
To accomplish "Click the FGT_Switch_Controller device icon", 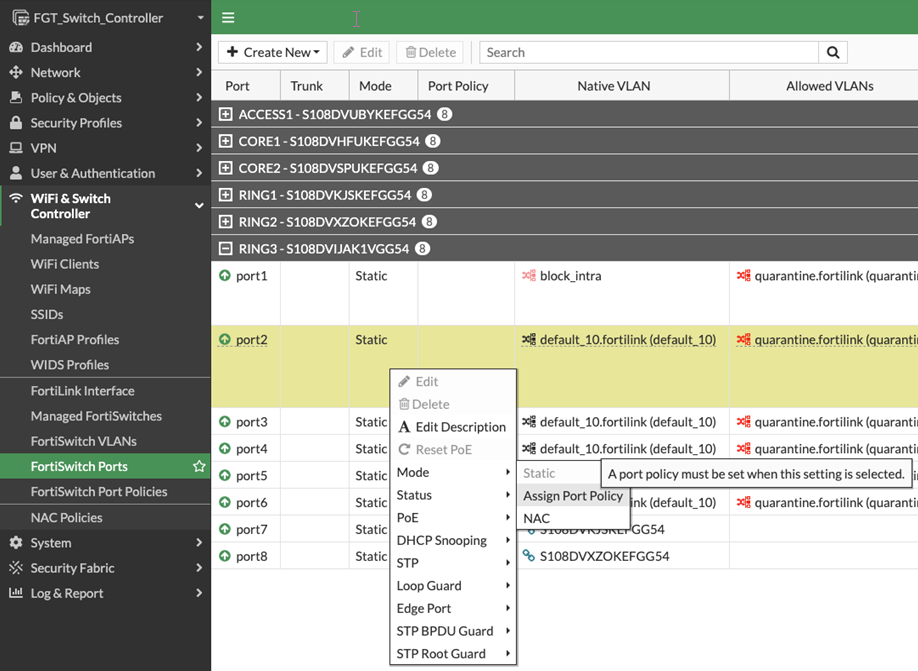I will pos(20,18).
